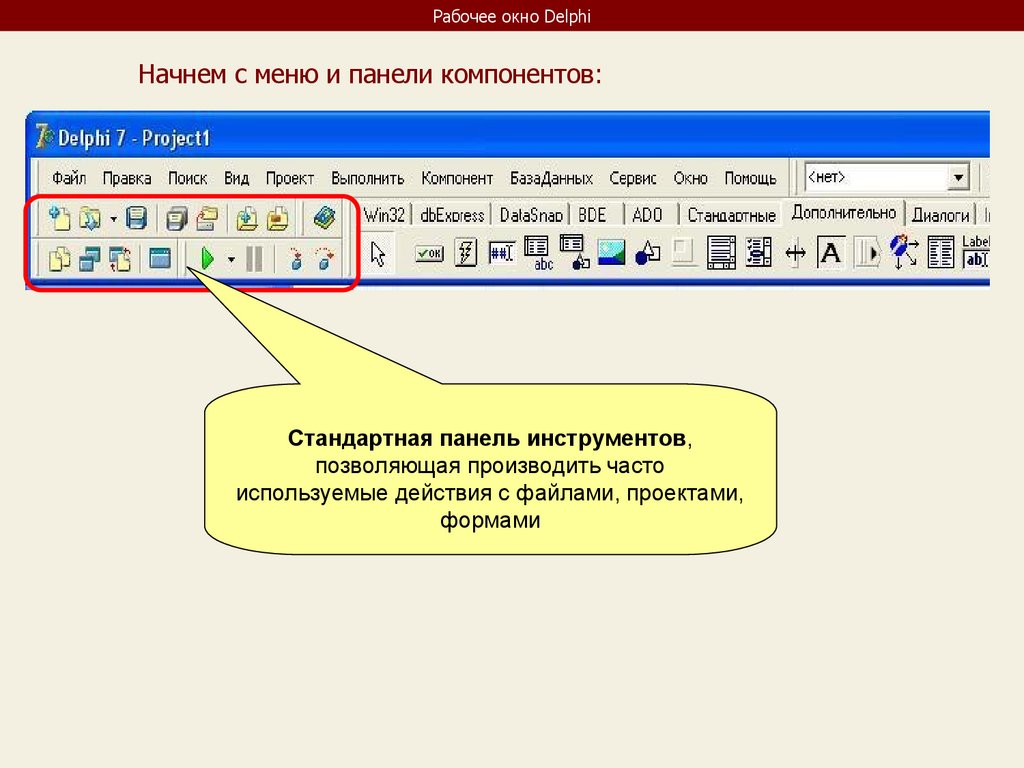Click the New Items toolbar icon

click(59, 218)
